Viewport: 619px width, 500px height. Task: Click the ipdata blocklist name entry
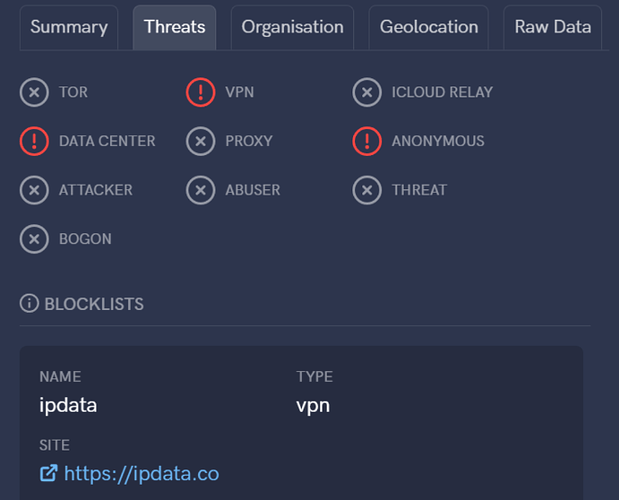(68, 406)
